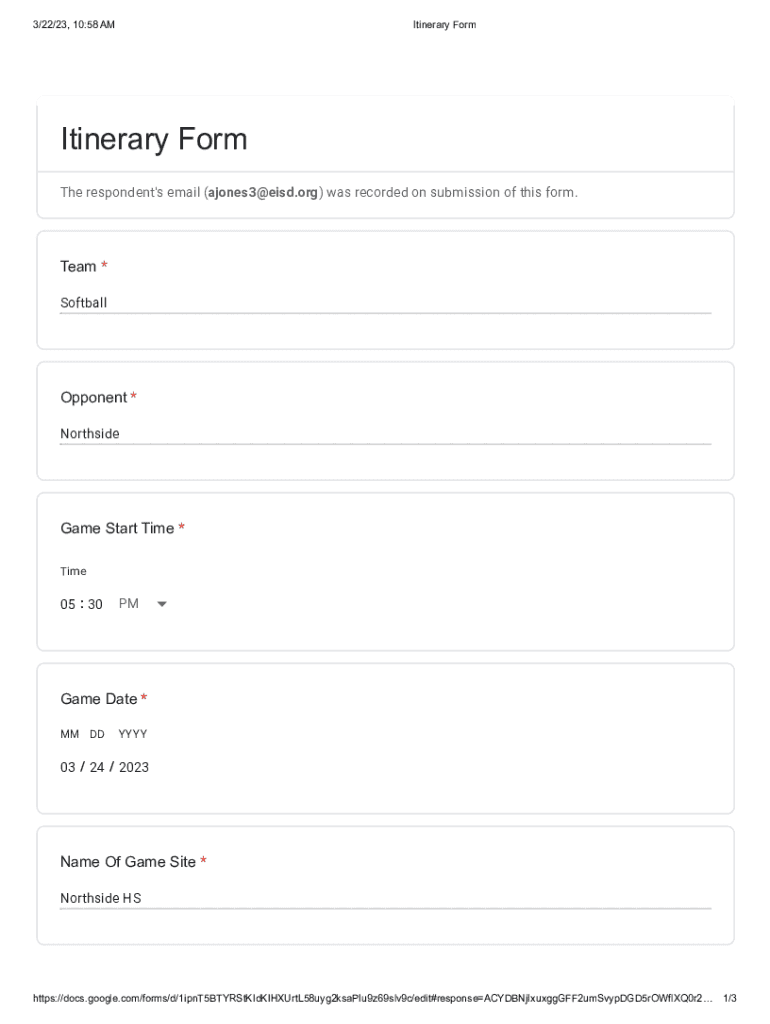This screenshot has height=1024, width=770.
Task: Click the hour value 05
Action: tap(68, 605)
